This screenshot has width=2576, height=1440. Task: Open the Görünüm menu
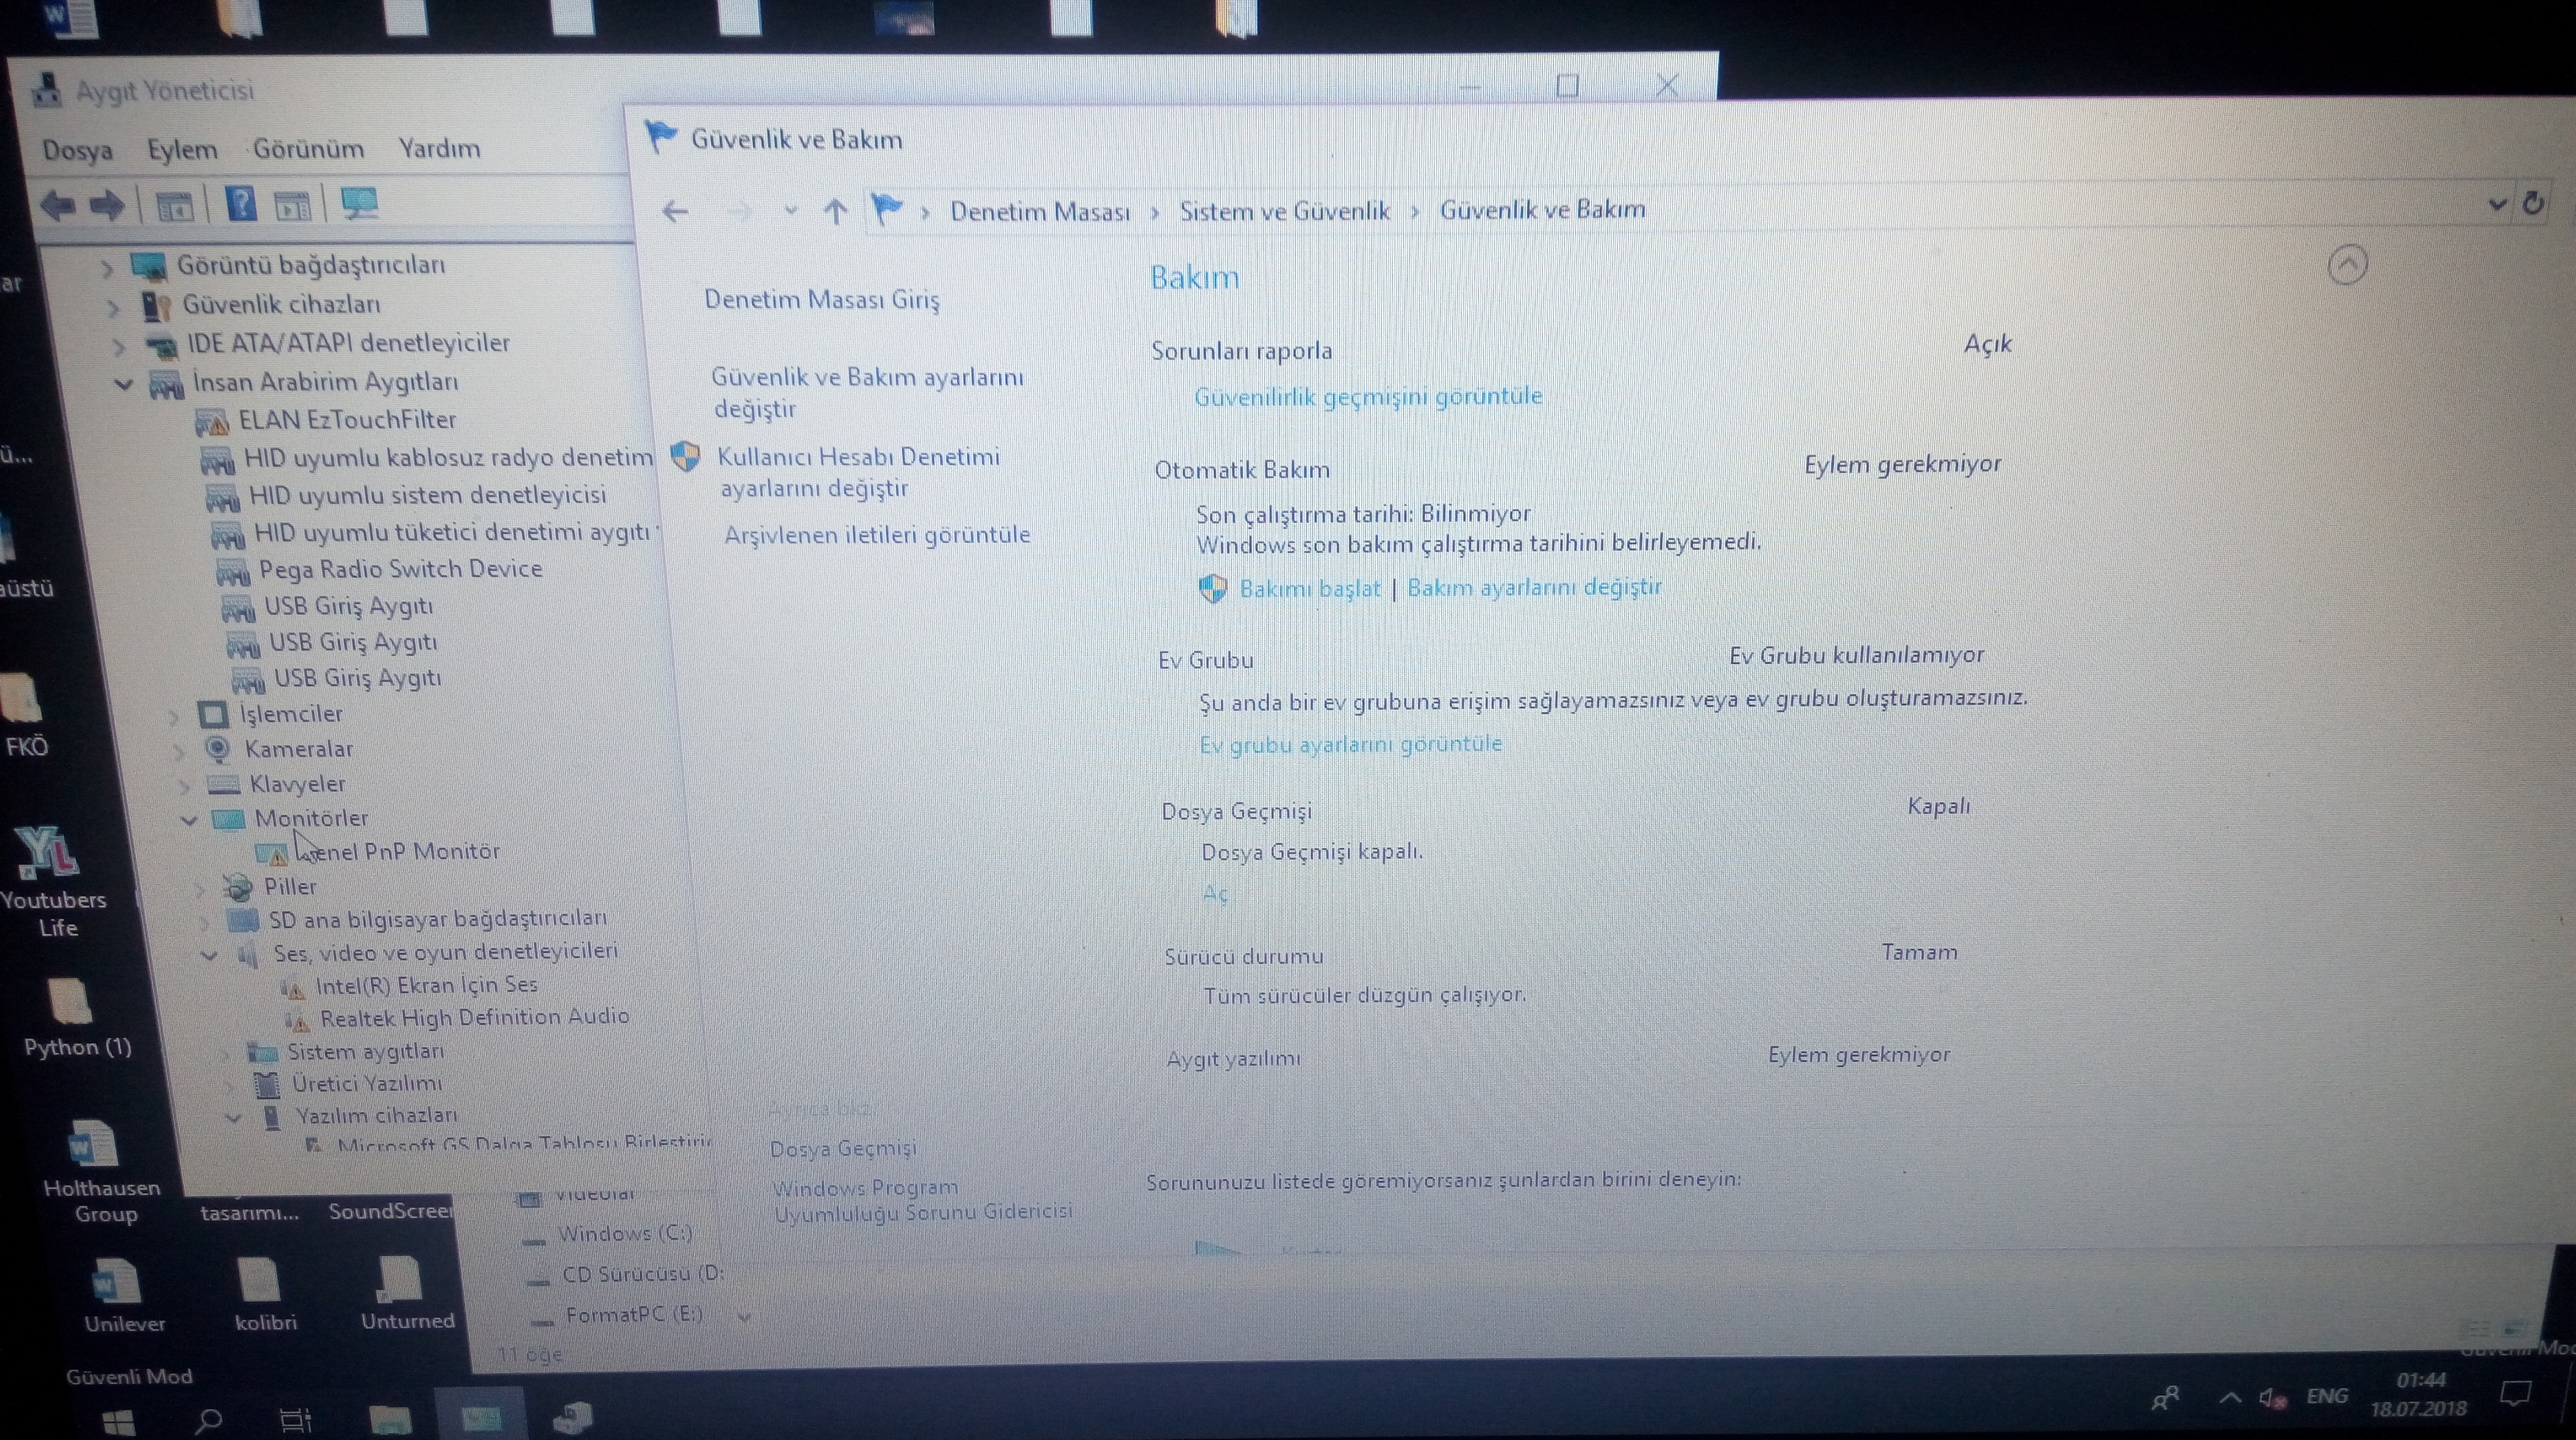pyautogui.click(x=308, y=149)
